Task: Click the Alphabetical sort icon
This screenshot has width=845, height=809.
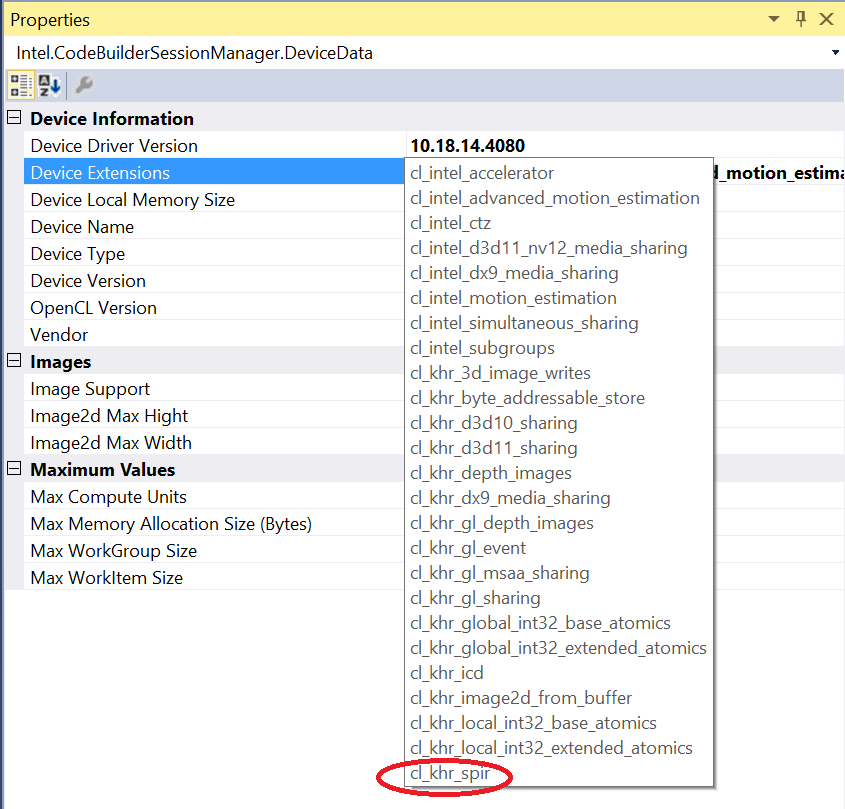Action: click(x=50, y=85)
